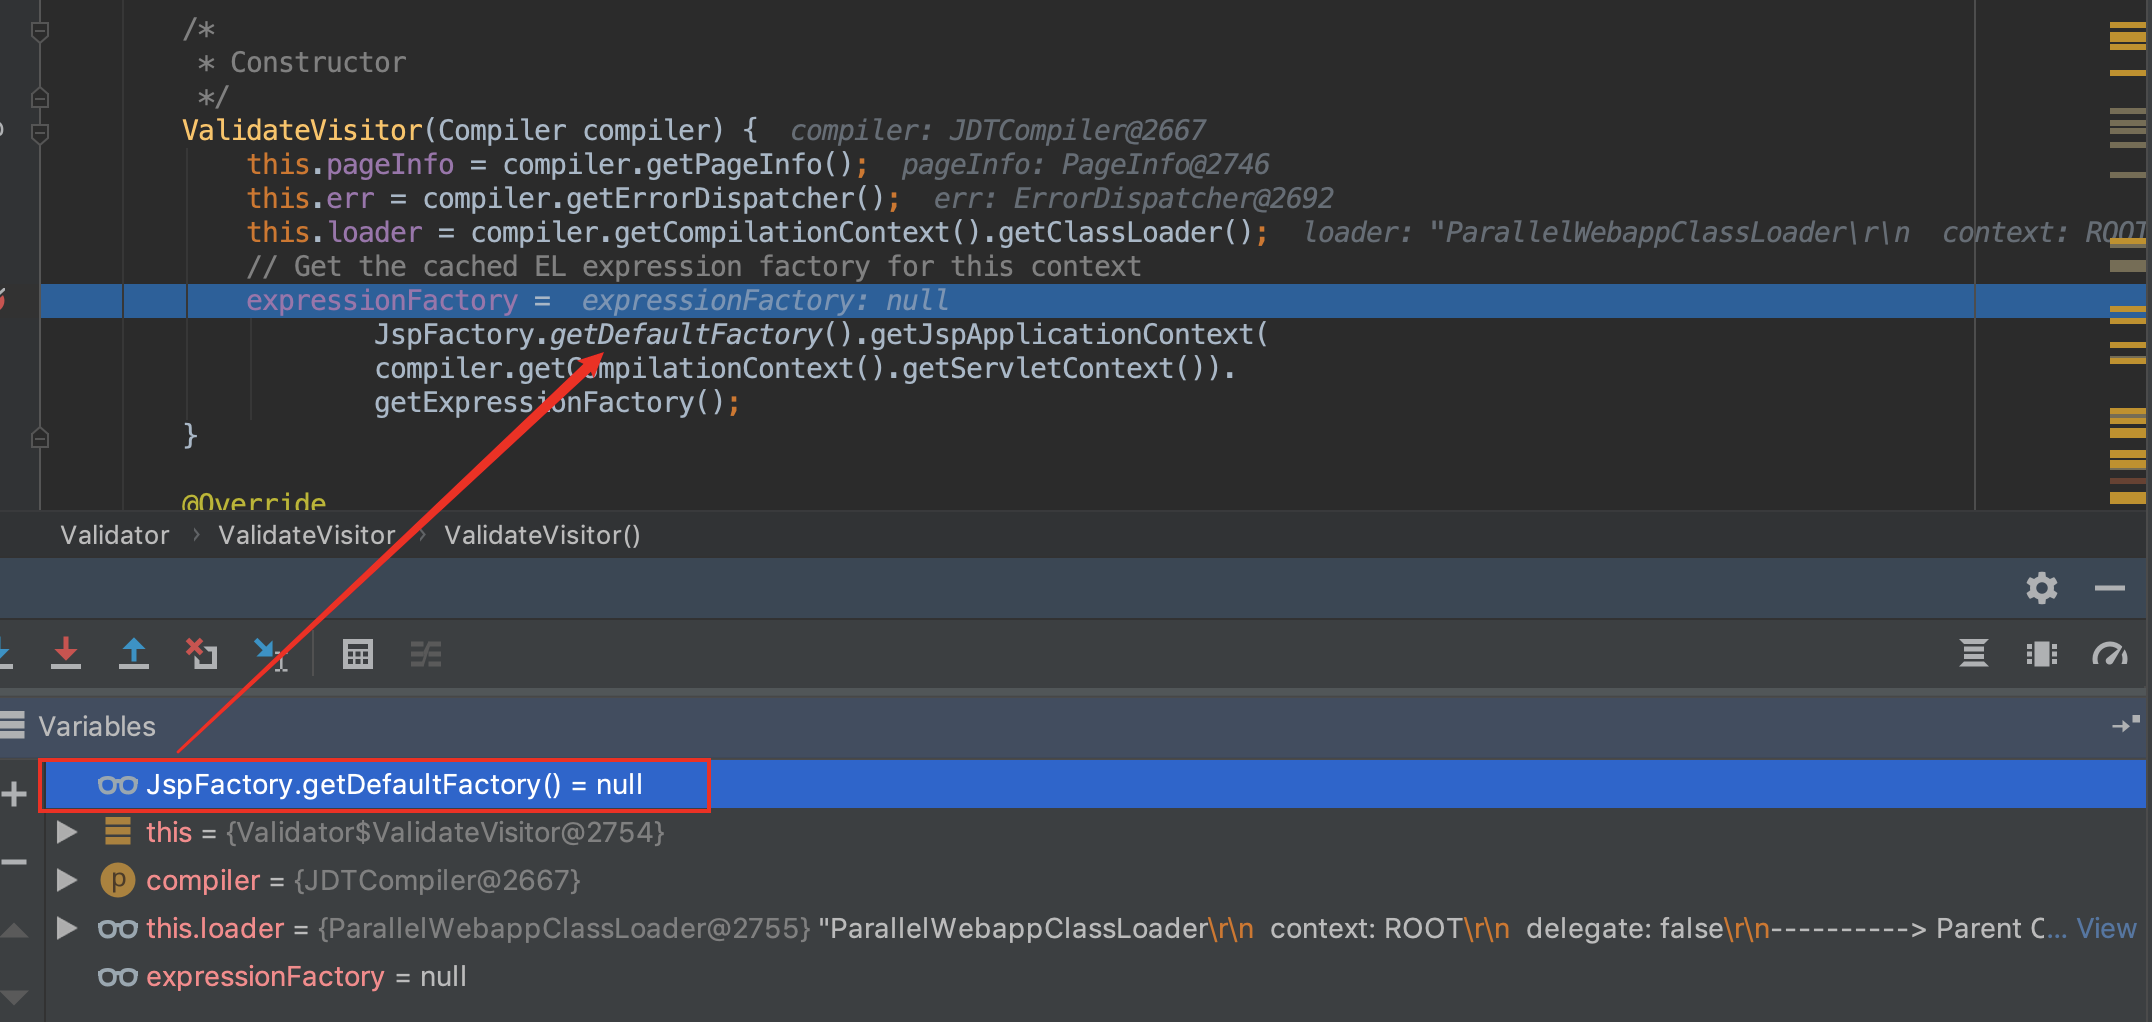The image size is (2152, 1022).
Task: Open the Evaluate Expression calculator icon
Action: [x=357, y=654]
